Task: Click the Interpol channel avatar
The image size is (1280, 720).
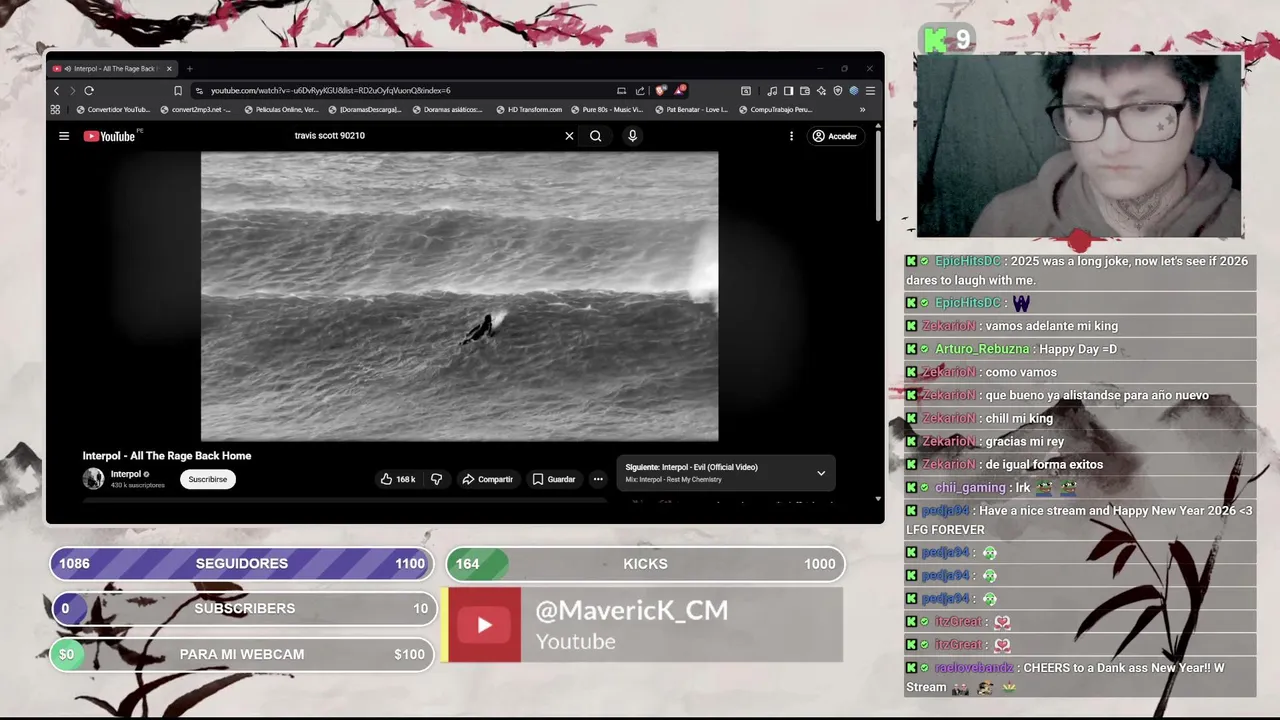Action: pyautogui.click(x=93, y=479)
